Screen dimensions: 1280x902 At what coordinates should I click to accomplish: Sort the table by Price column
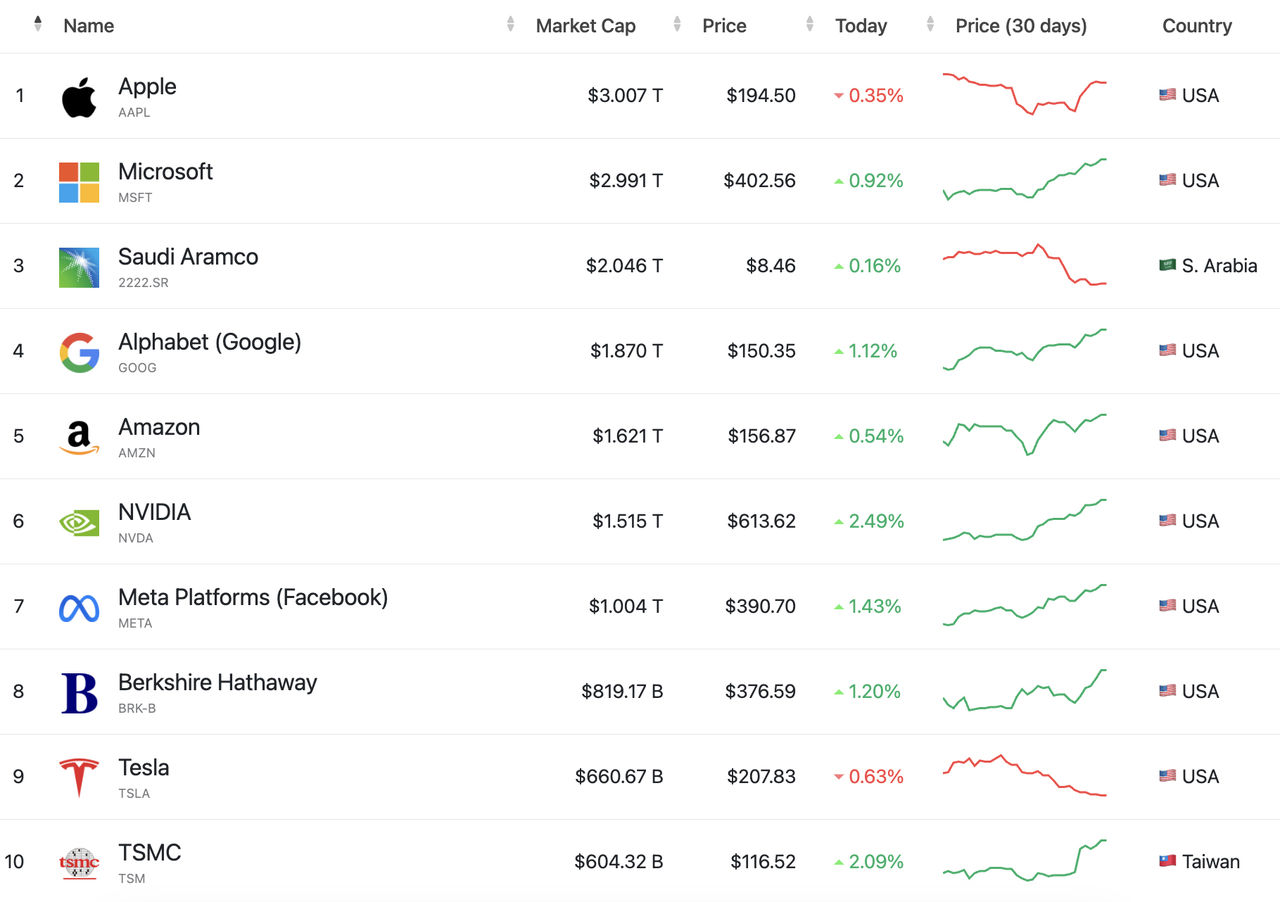pyautogui.click(x=724, y=26)
